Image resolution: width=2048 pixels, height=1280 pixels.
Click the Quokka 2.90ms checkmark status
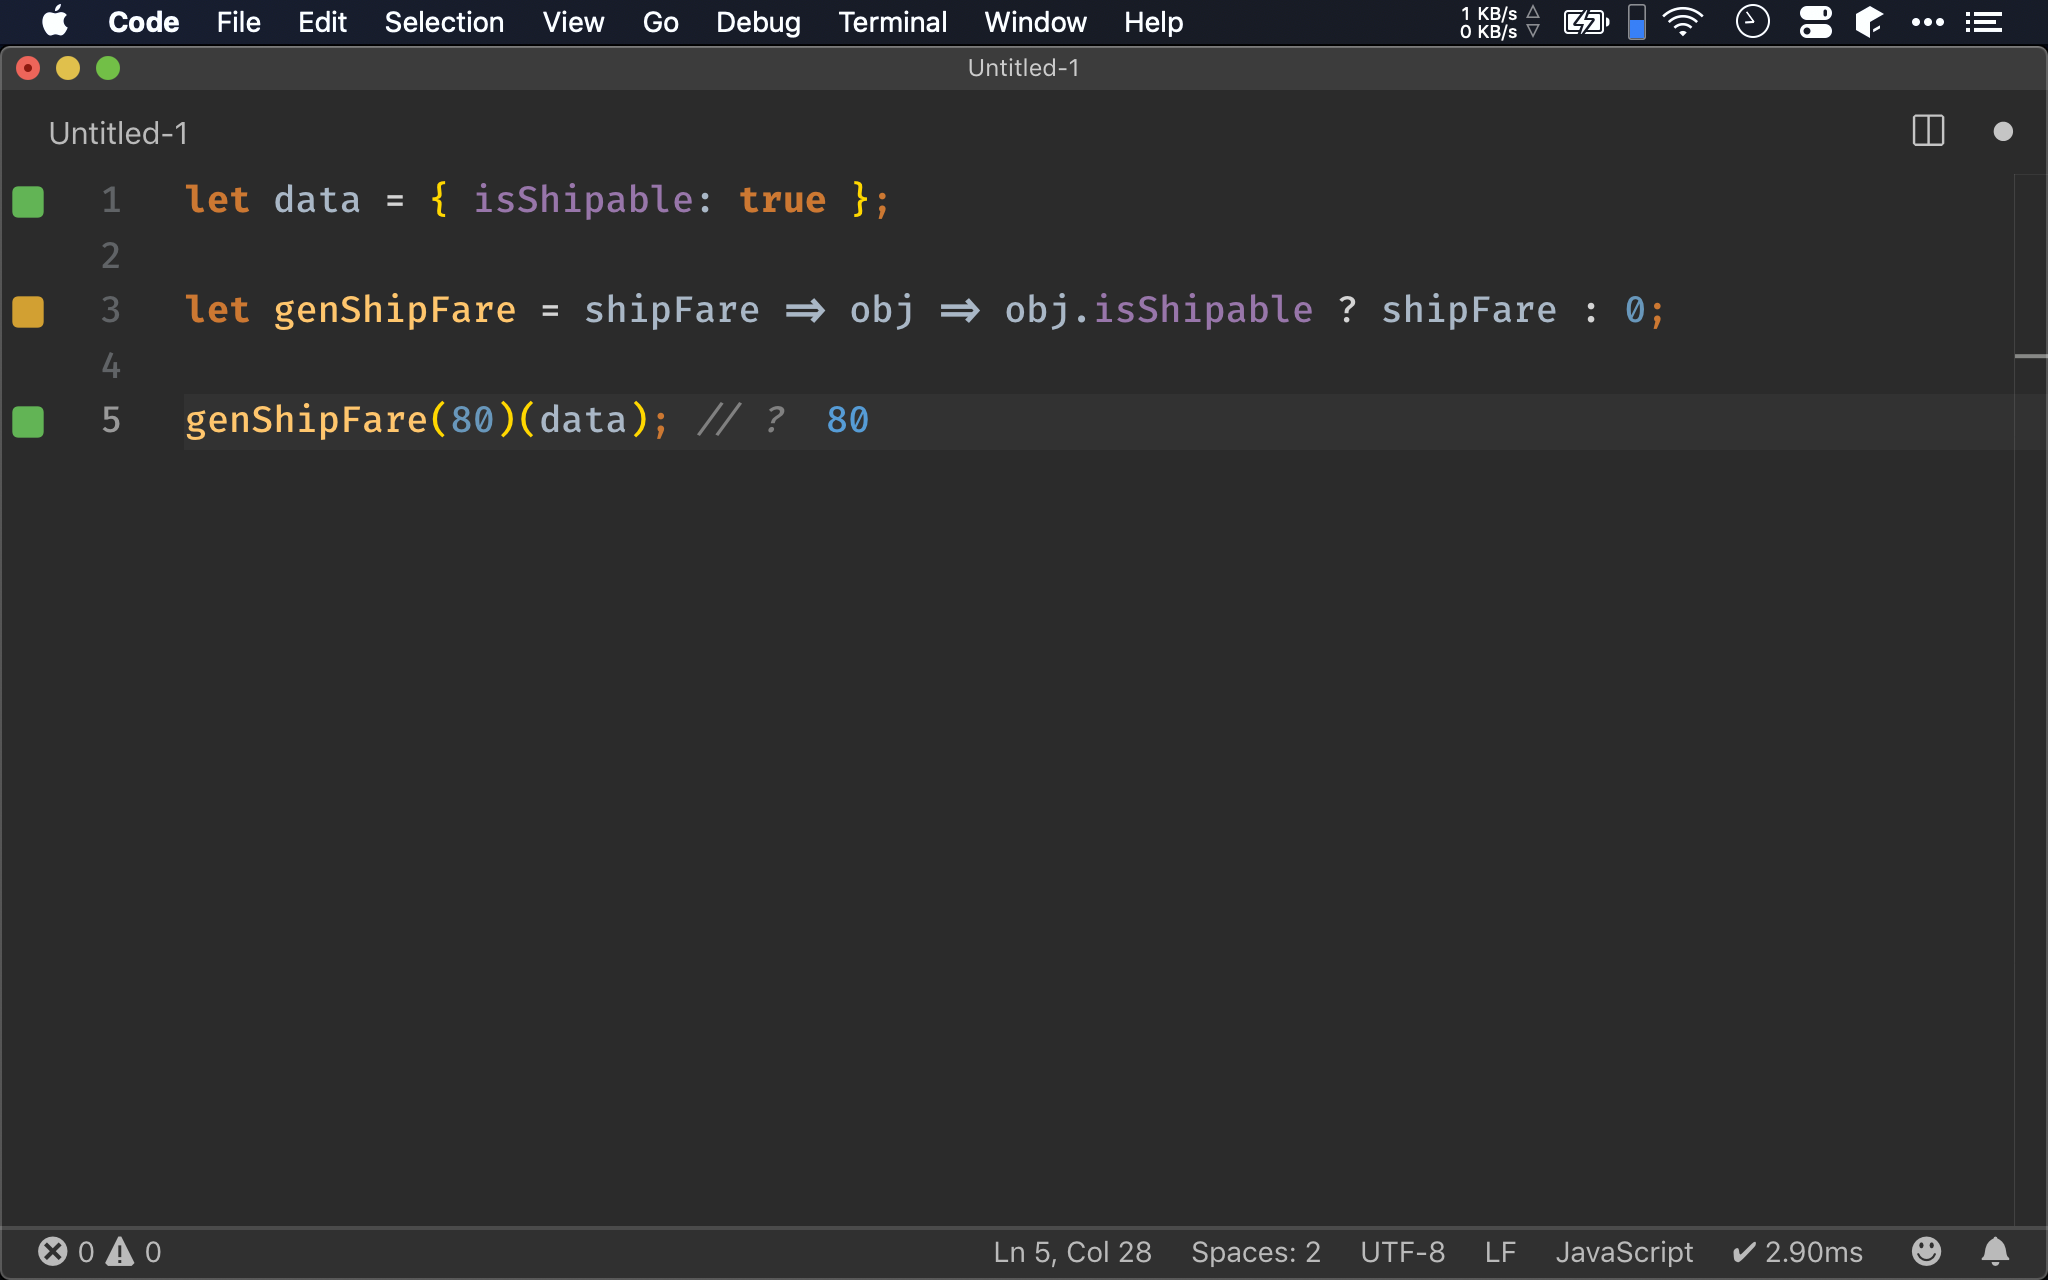tap(1798, 1252)
